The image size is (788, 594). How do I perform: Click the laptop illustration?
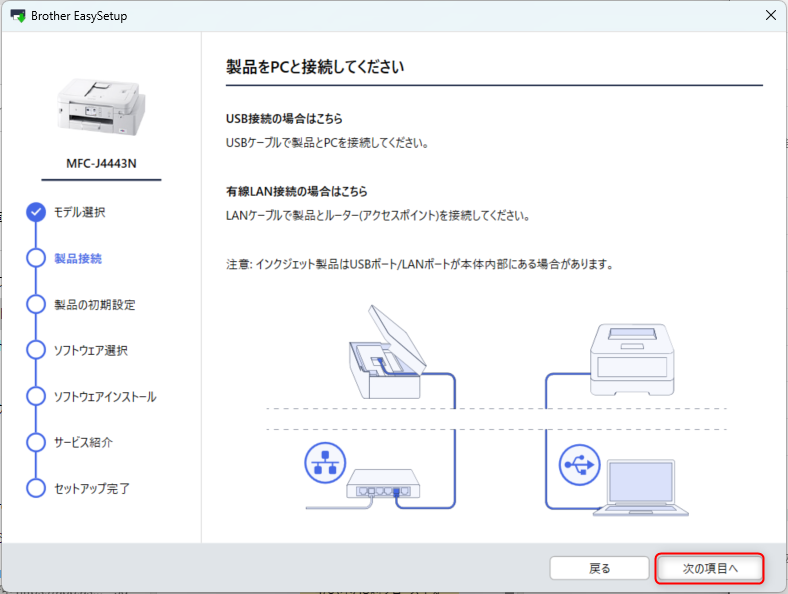coord(641,487)
